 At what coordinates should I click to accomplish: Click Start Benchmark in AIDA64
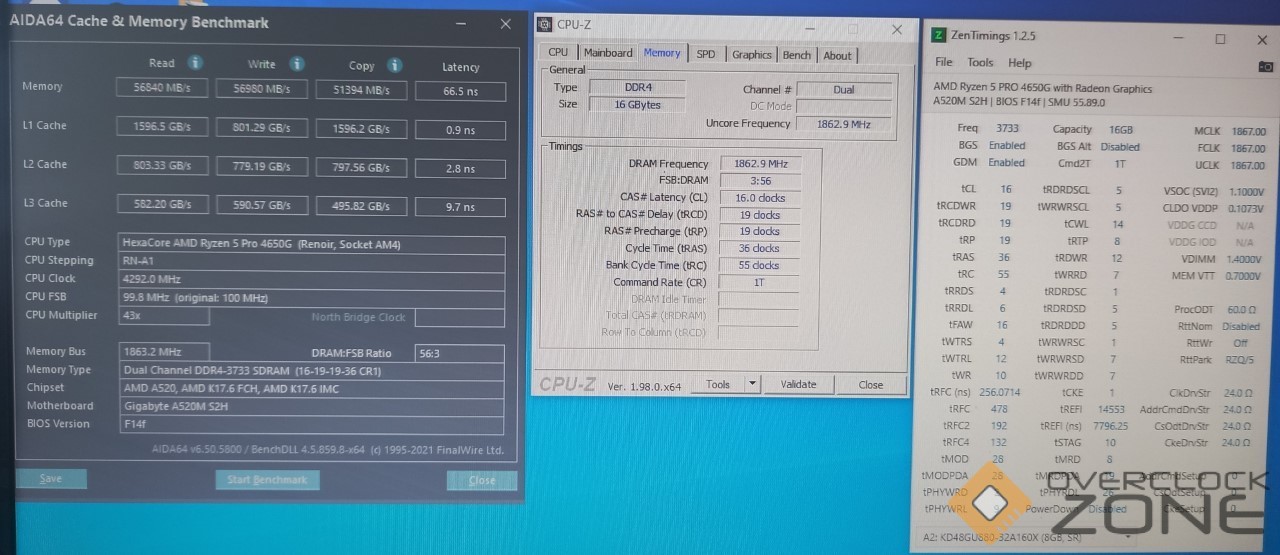pyautogui.click(x=267, y=480)
